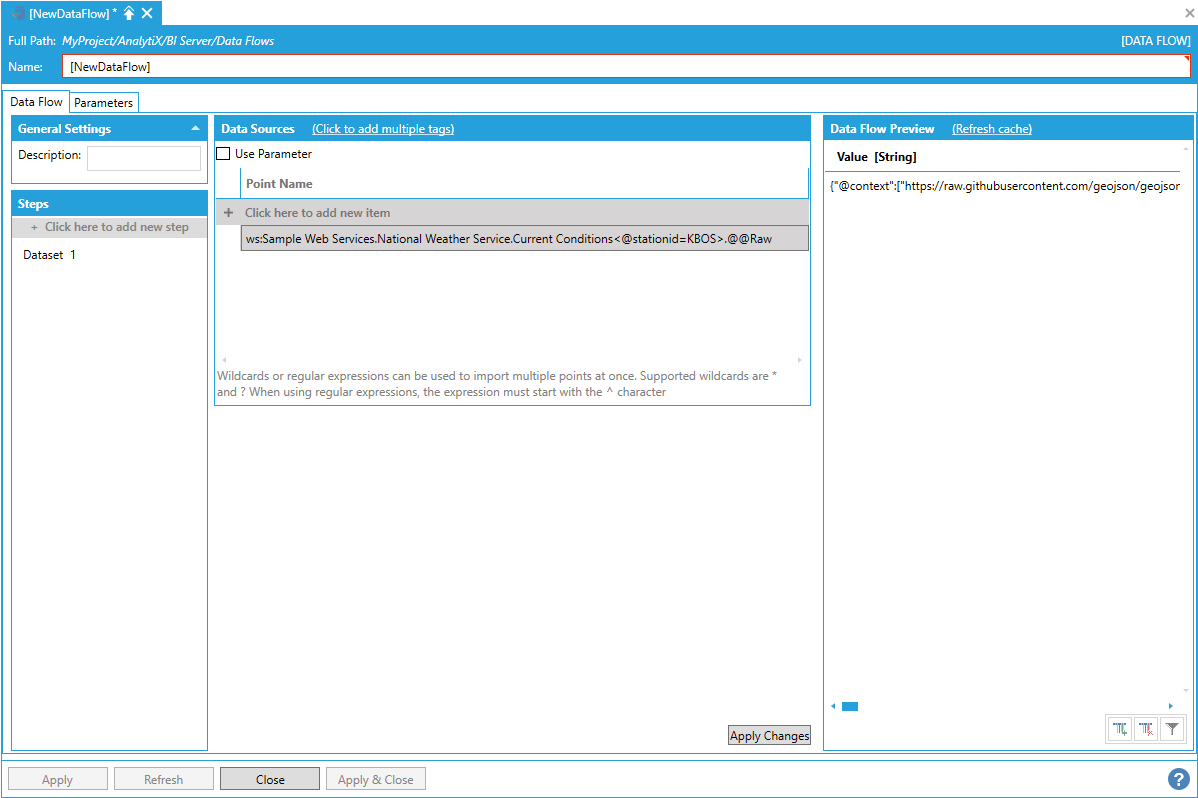Collapse the General Settings panel

195,129
